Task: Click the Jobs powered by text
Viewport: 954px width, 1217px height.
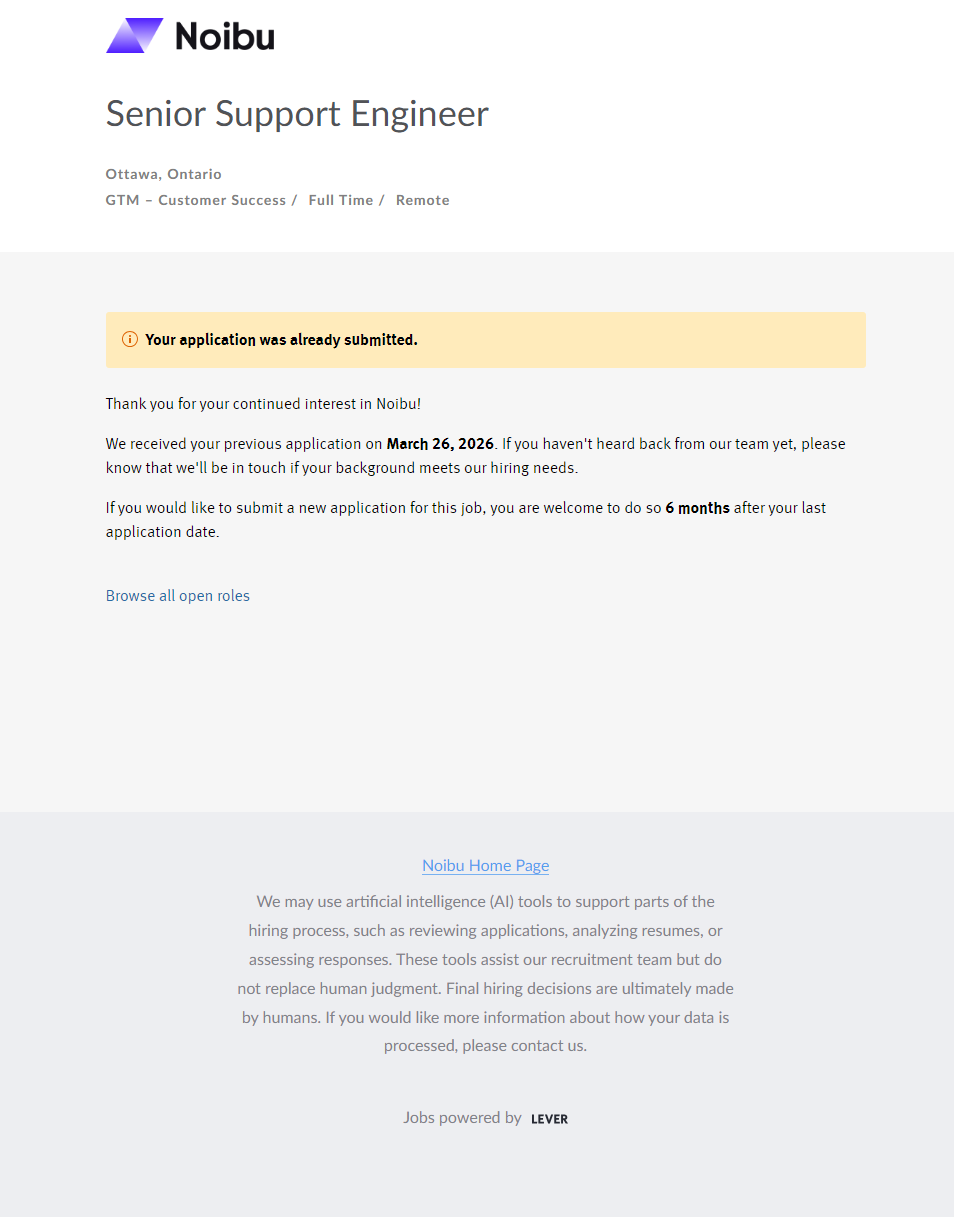Action: click(462, 1118)
